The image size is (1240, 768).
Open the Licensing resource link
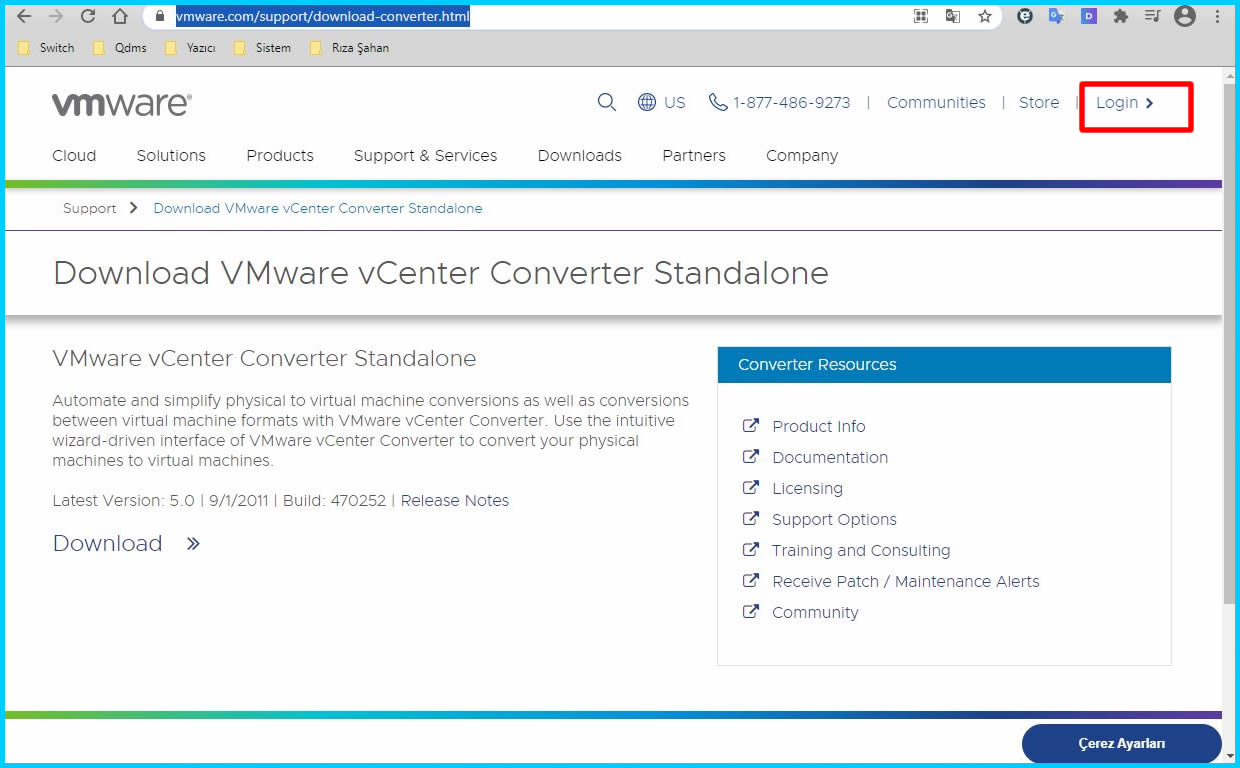point(807,488)
